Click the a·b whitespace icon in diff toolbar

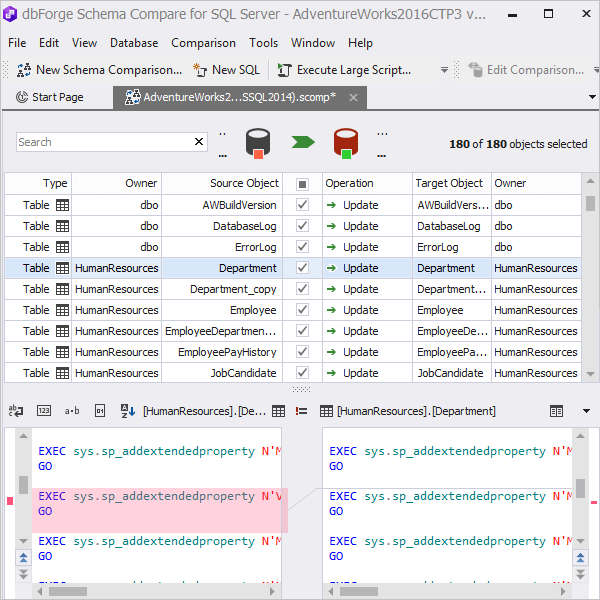[x=72, y=411]
